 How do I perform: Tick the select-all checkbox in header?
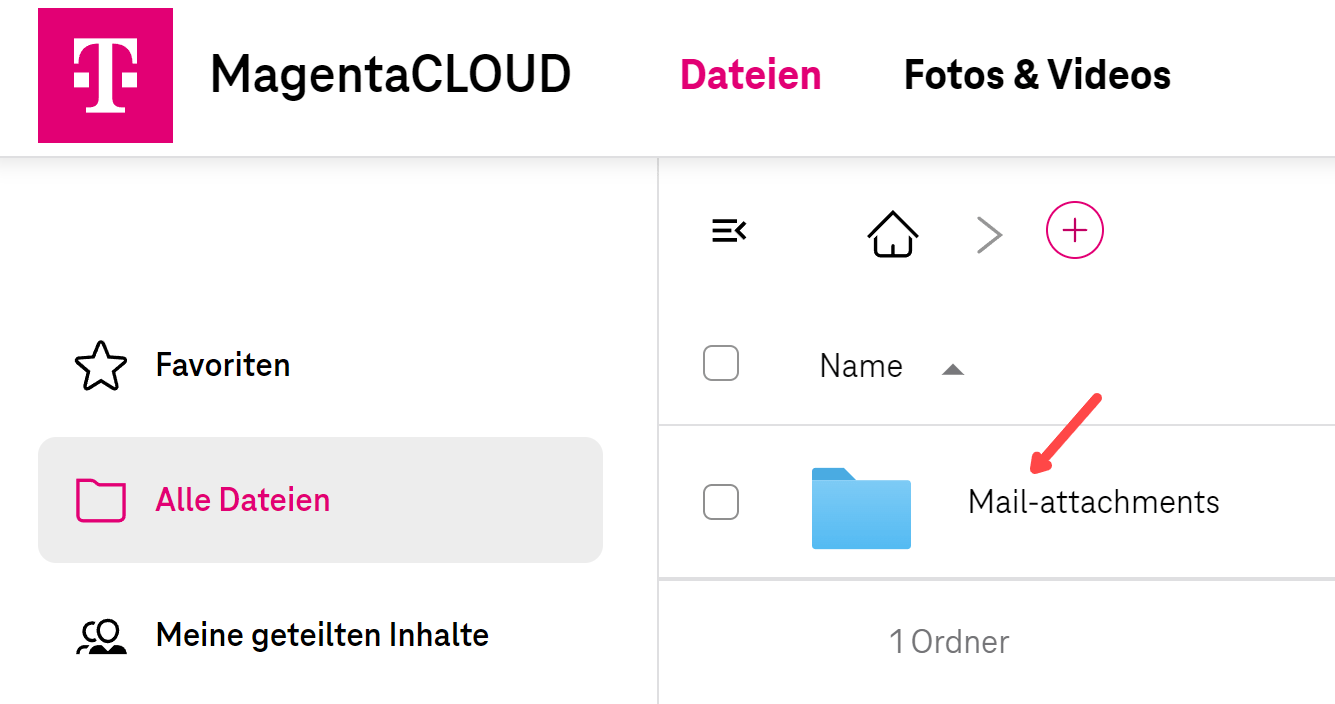[x=721, y=363]
